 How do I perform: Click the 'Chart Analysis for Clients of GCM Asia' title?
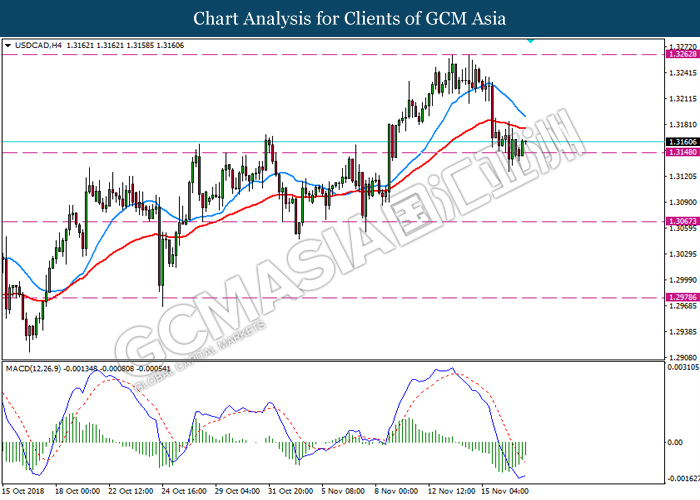point(350,19)
